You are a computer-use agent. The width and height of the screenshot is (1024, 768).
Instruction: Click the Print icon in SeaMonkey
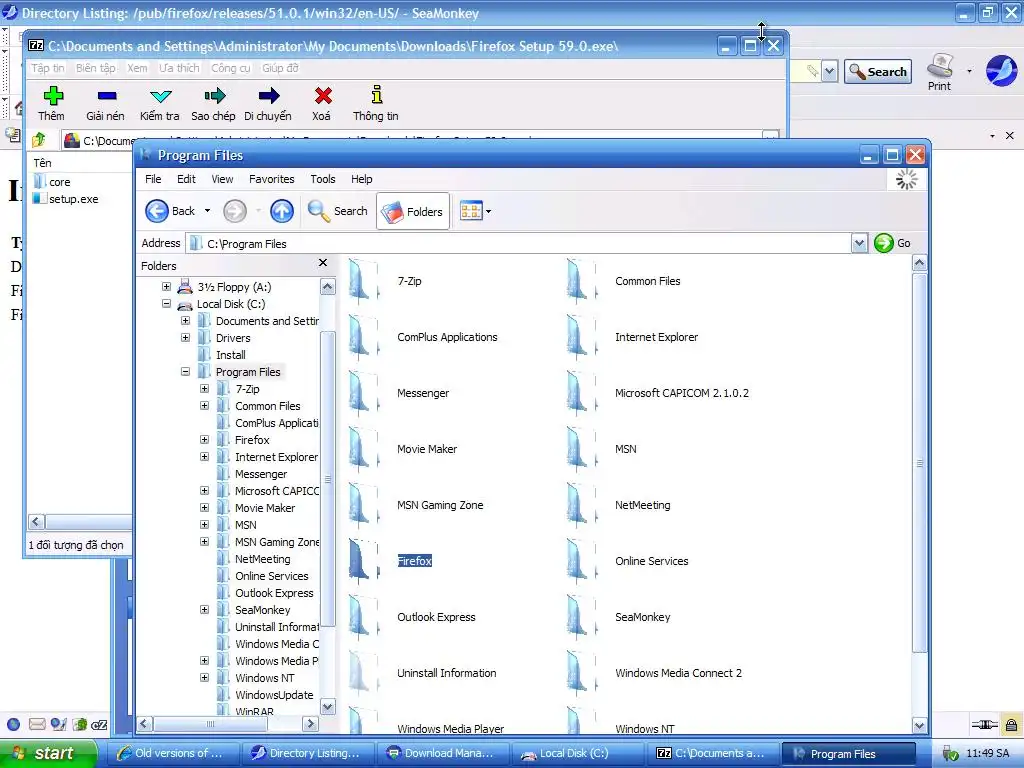(939, 72)
